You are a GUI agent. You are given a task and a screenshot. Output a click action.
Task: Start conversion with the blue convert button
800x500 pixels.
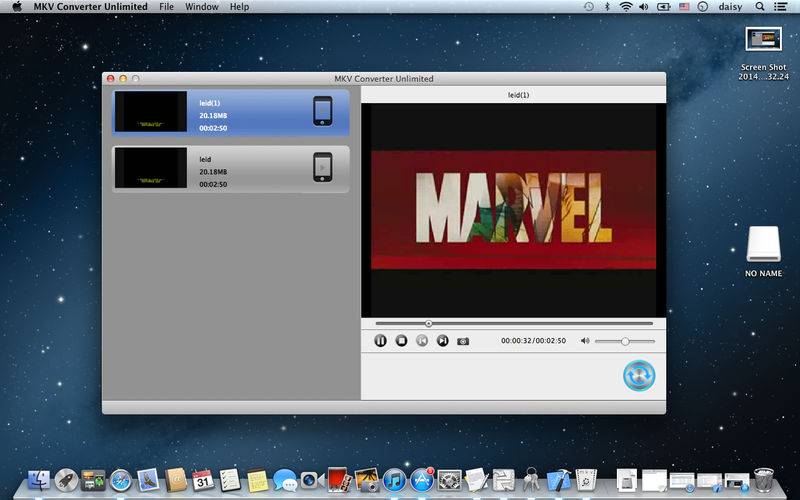639,376
